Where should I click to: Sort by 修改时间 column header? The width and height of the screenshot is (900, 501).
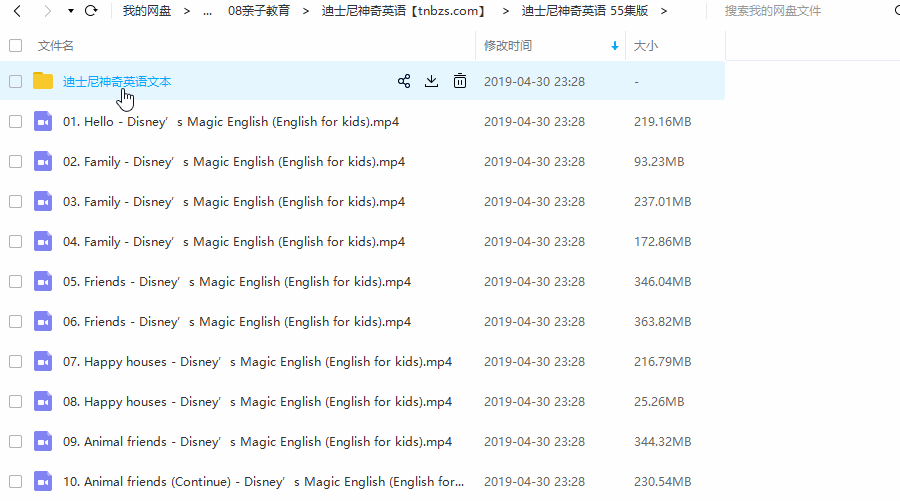coord(508,46)
